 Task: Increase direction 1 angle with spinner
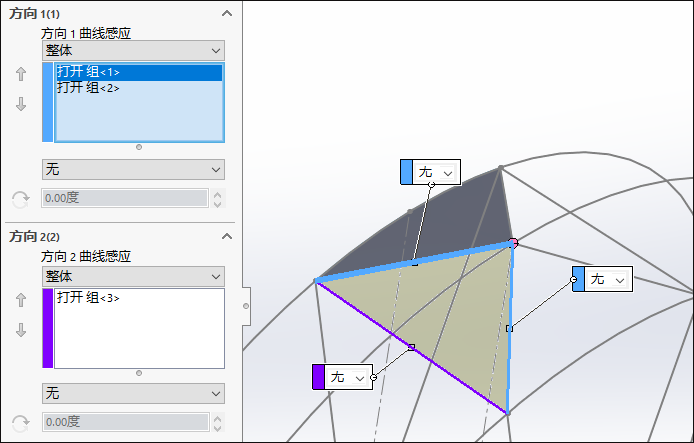217,194
